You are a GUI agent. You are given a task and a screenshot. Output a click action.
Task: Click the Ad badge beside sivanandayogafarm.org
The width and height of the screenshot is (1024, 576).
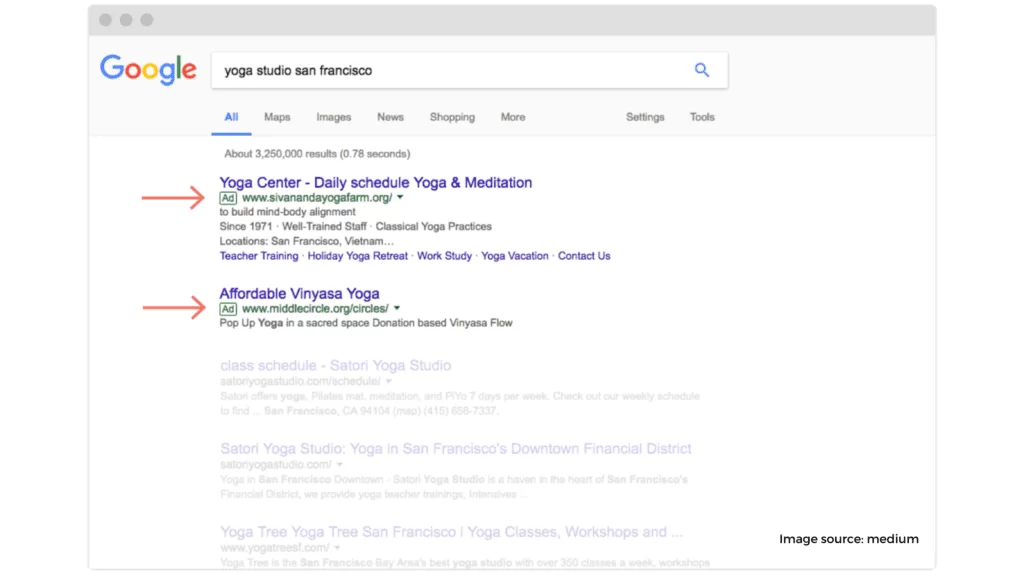228,198
